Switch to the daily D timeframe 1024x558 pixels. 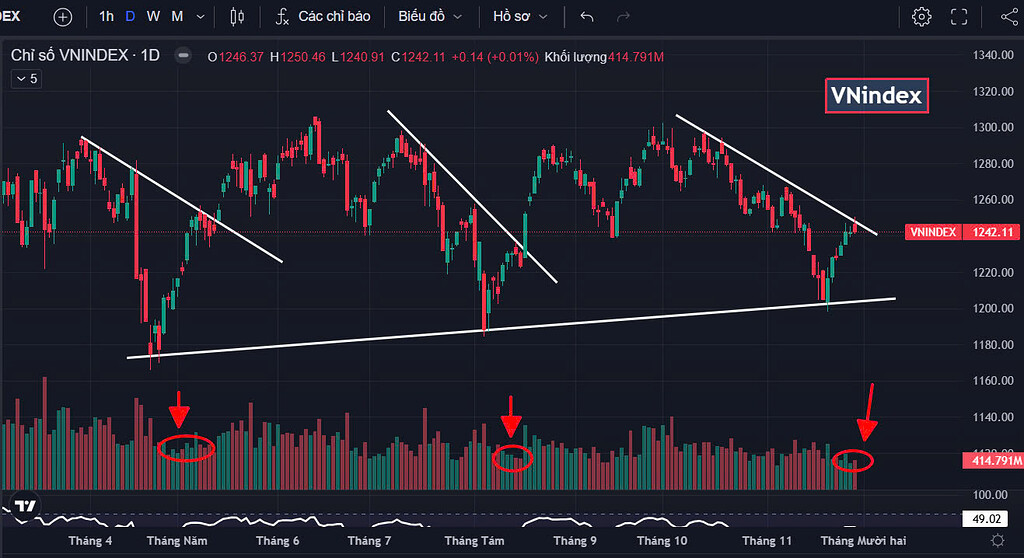coord(130,17)
